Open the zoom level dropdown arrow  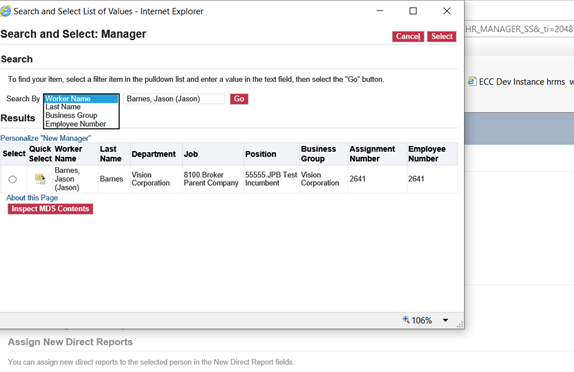click(x=445, y=320)
